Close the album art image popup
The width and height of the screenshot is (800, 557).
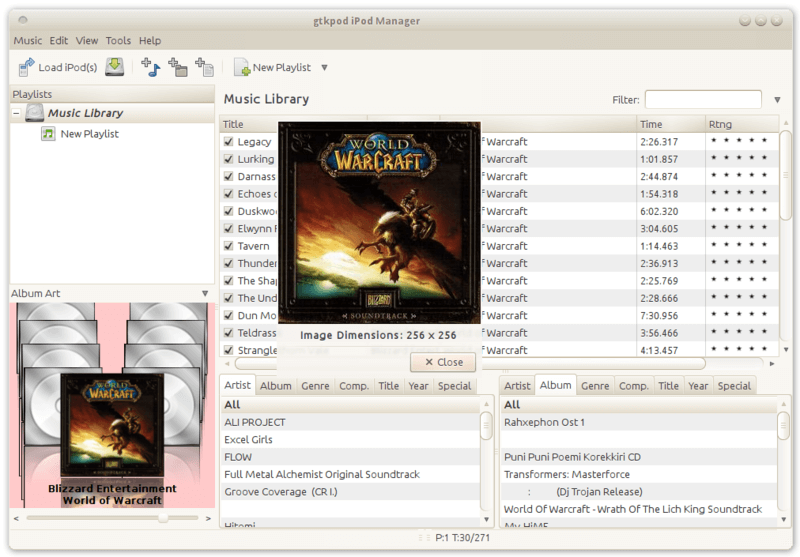click(x=443, y=362)
